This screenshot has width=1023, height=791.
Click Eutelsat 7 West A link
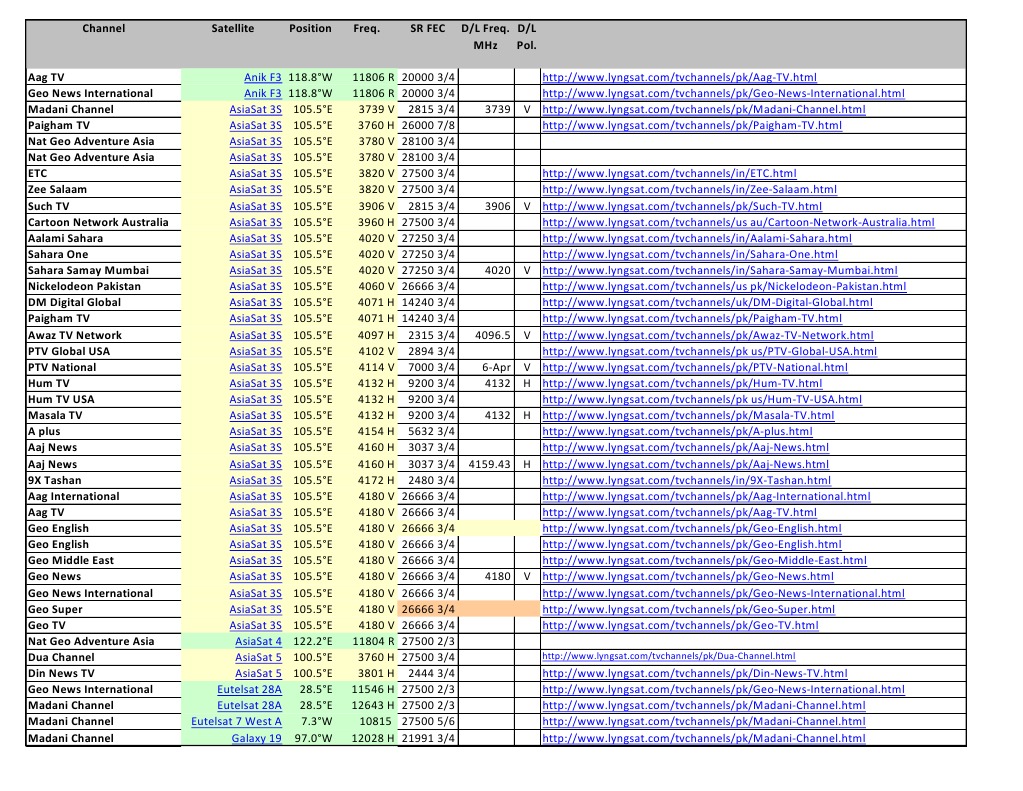tap(236, 721)
